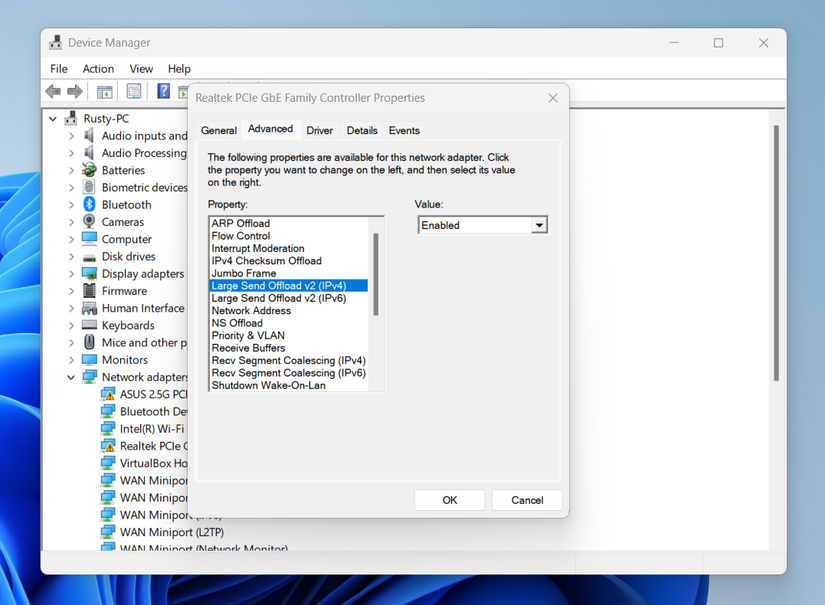Click the Property list scrollbar thumb

[376, 274]
